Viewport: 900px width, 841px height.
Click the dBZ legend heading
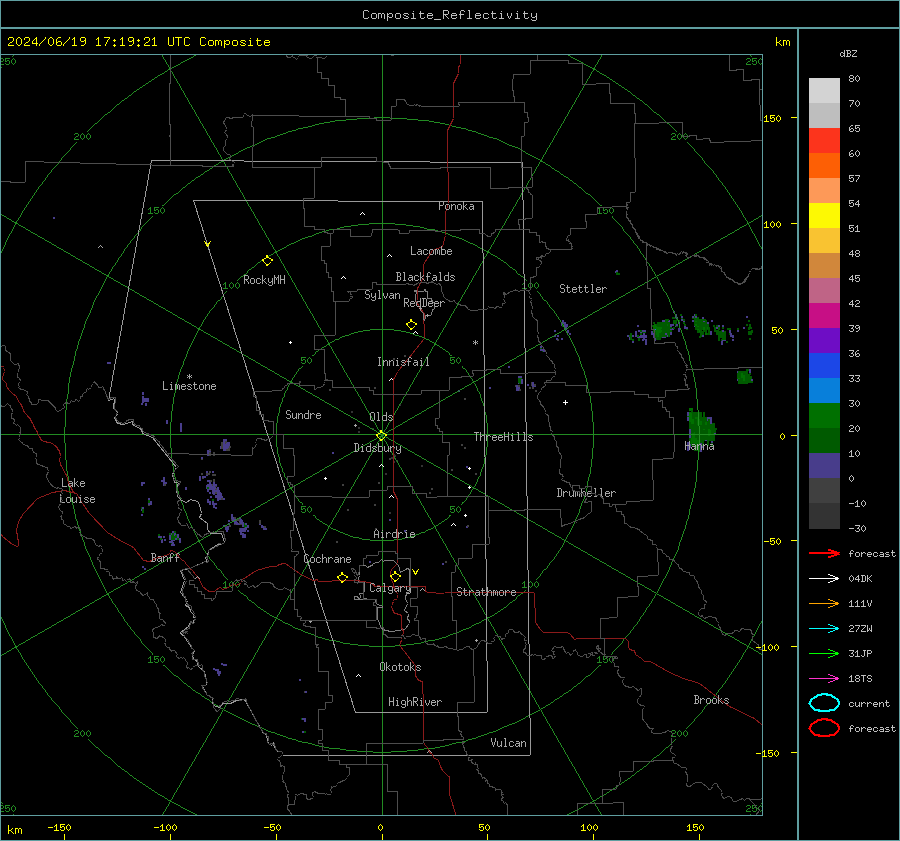[848, 53]
